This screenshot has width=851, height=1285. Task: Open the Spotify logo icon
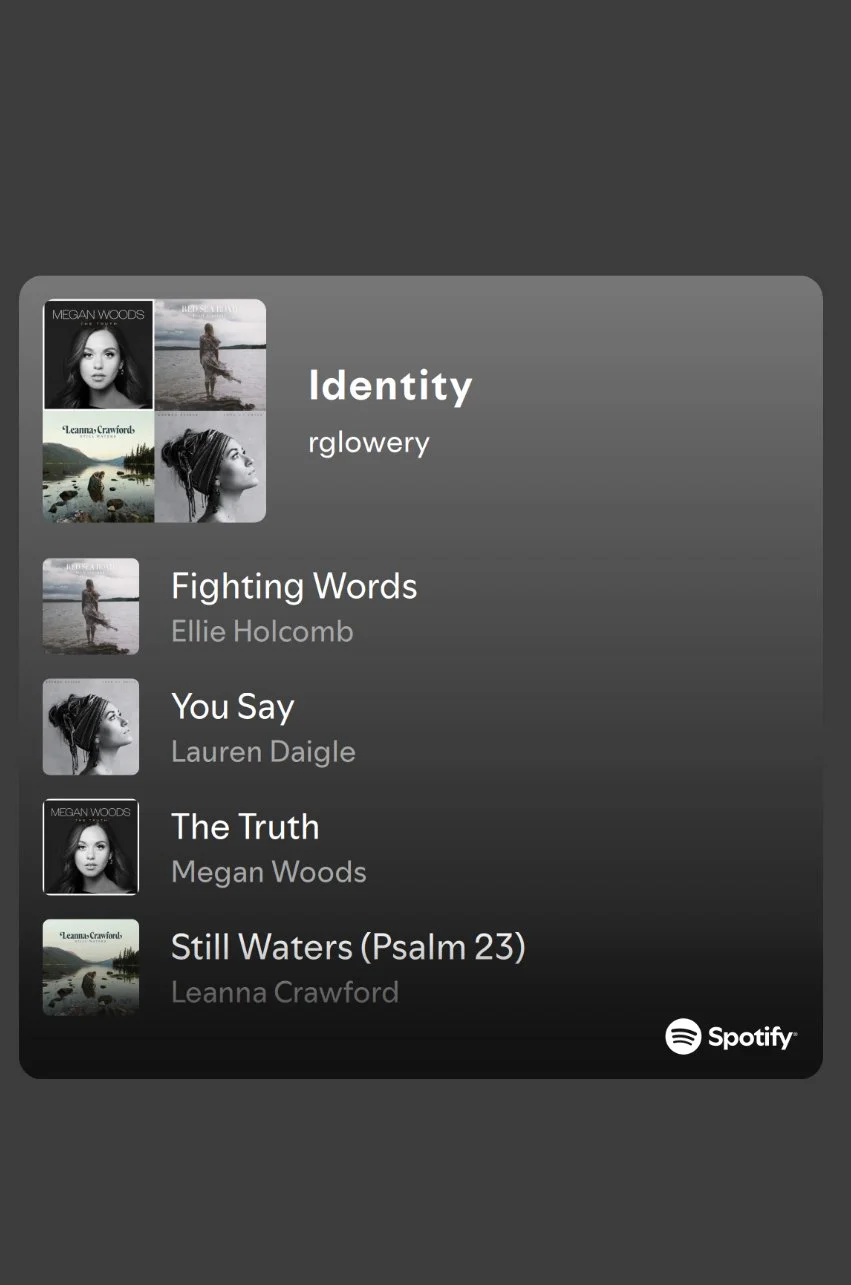coord(683,1036)
